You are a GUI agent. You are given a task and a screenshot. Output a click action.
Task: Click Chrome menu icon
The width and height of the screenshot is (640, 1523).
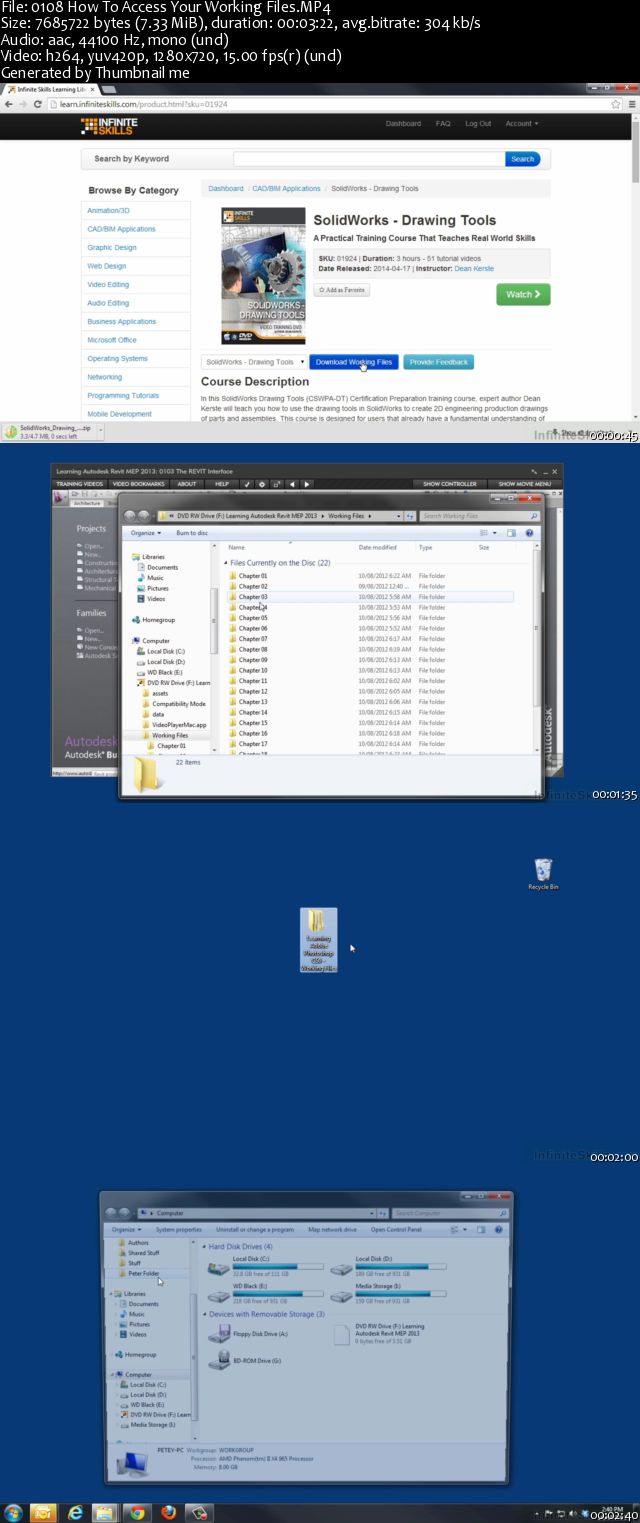[x=631, y=104]
